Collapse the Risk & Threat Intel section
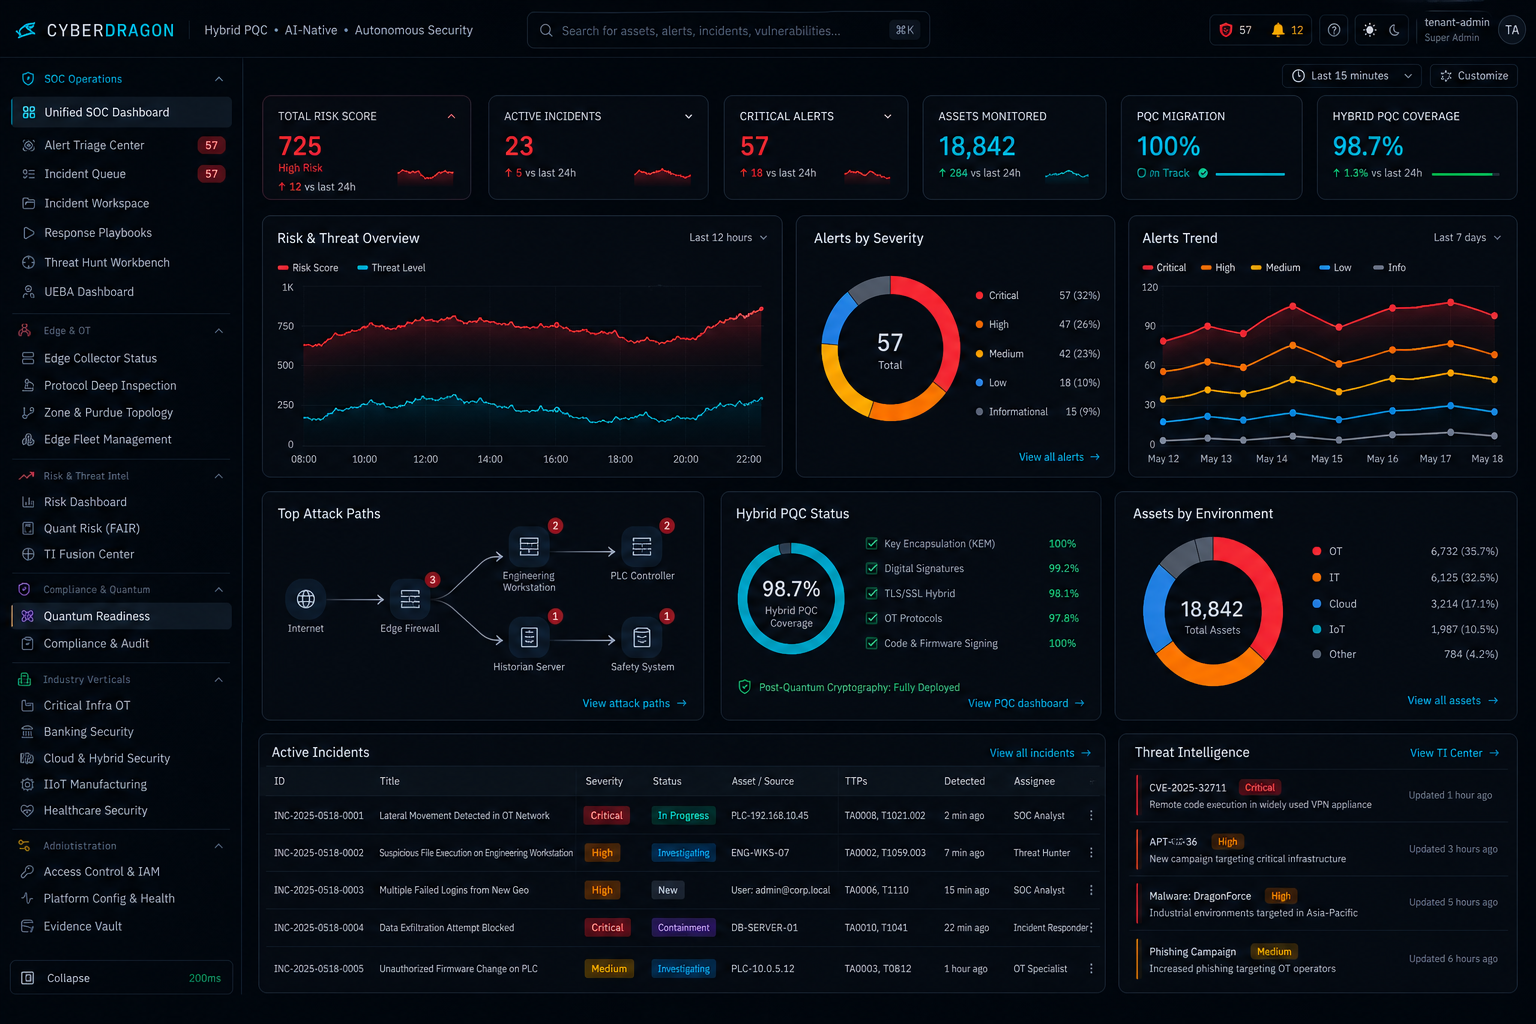The height and width of the screenshot is (1024, 1536). click(x=219, y=476)
